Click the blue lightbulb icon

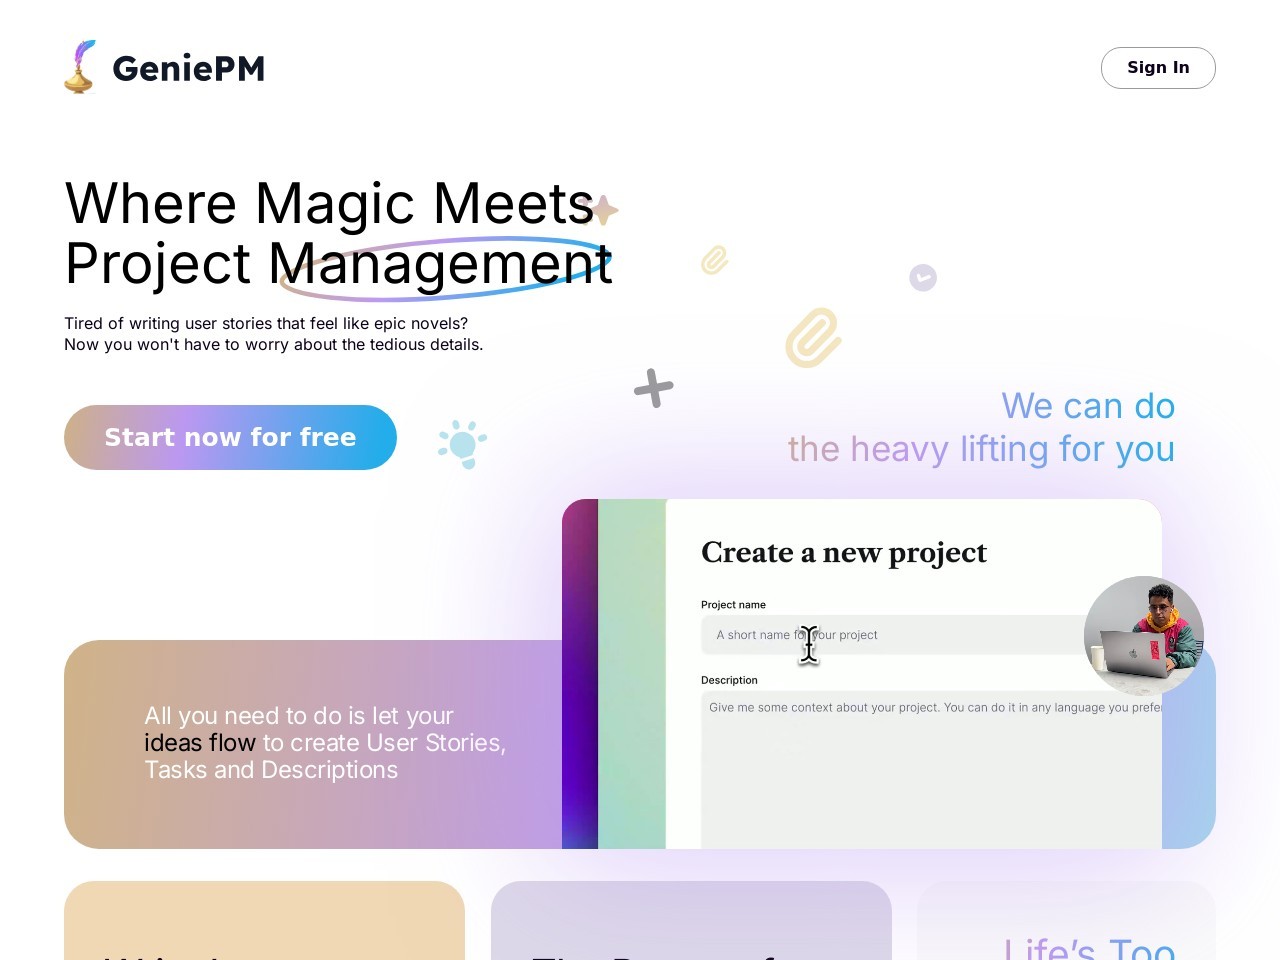pyautogui.click(x=462, y=444)
